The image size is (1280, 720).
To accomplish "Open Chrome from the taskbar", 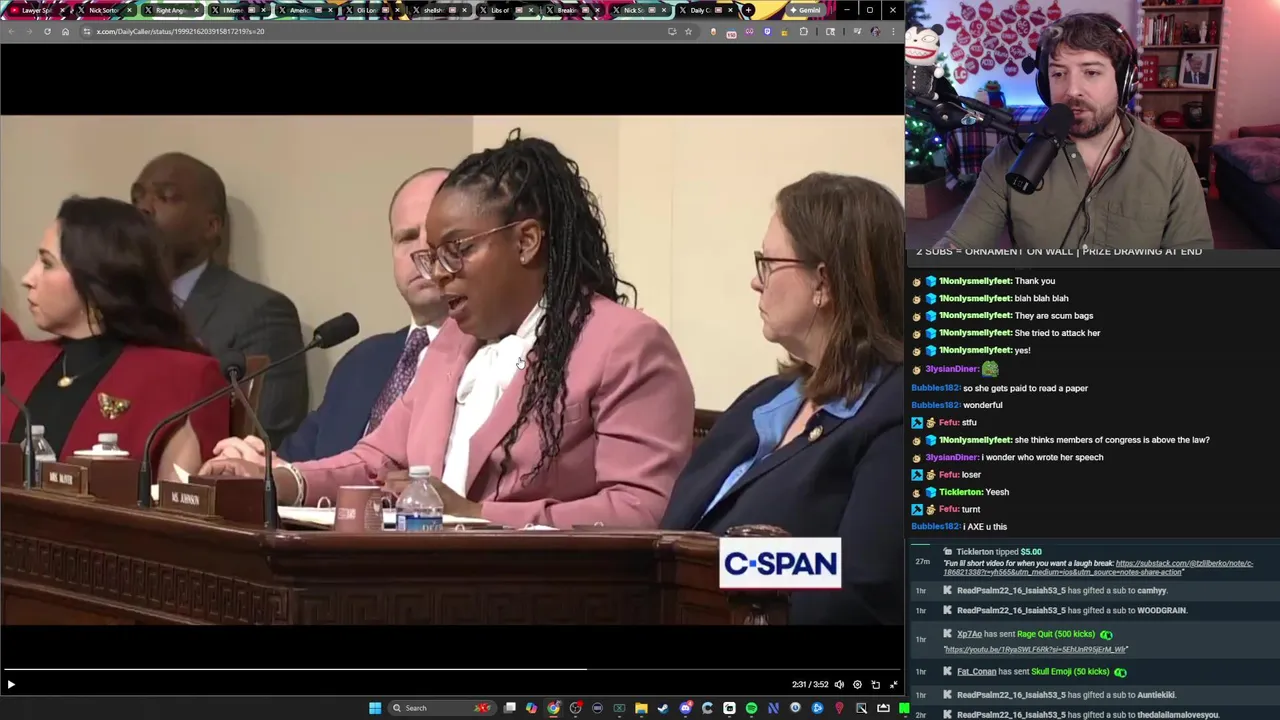I will pyautogui.click(x=554, y=708).
